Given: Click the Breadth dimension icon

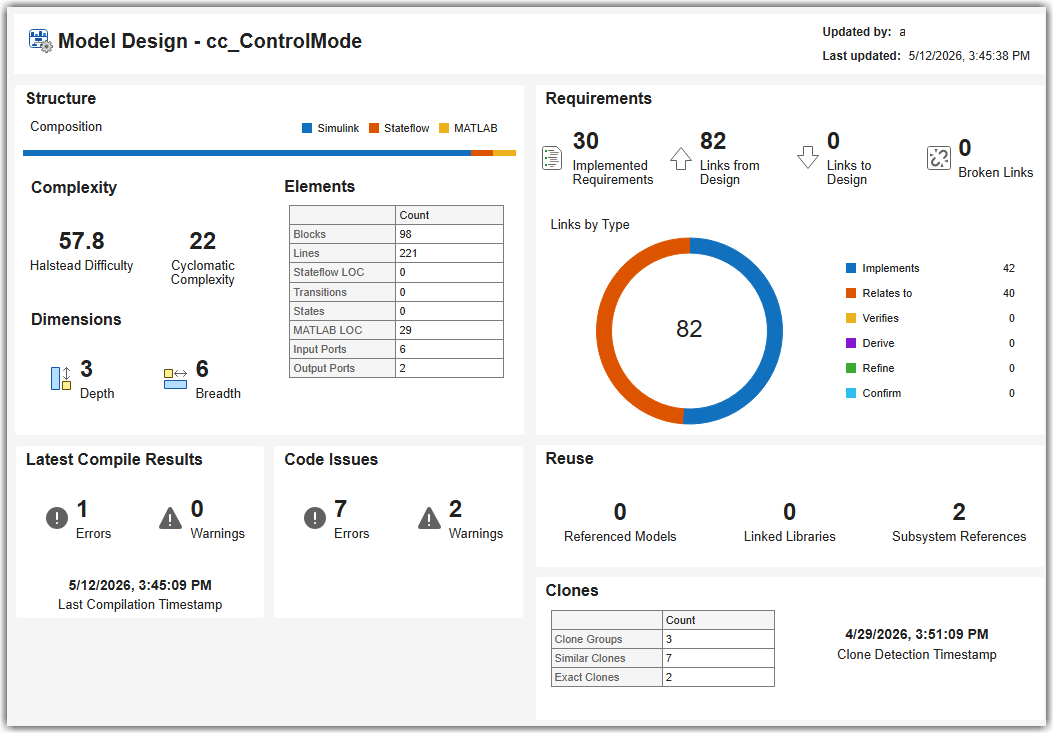Looking at the screenshot, I should (175, 378).
